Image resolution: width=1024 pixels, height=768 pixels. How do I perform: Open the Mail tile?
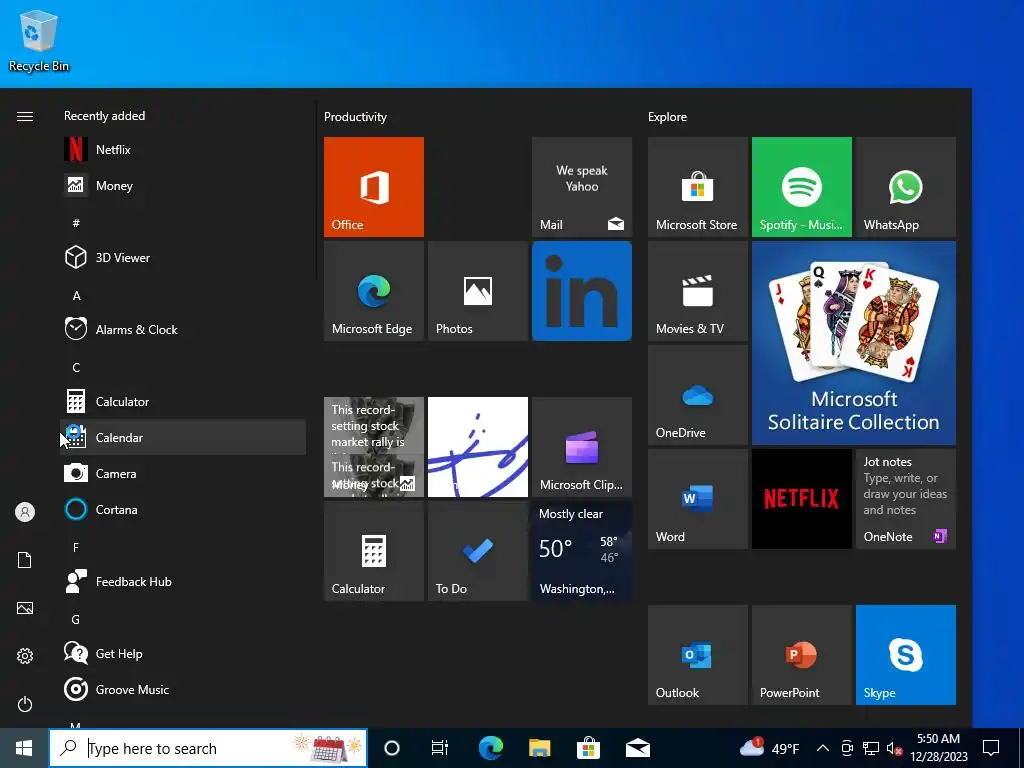tap(582, 187)
